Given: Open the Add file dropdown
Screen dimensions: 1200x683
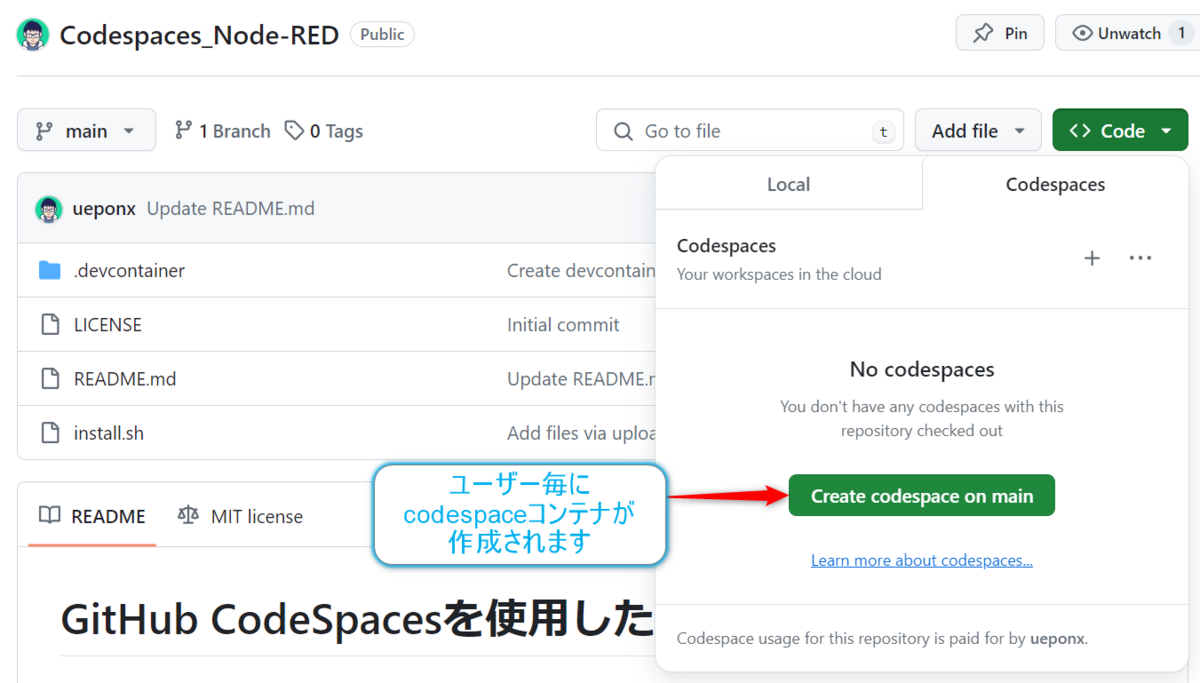Looking at the screenshot, I should click(979, 130).
